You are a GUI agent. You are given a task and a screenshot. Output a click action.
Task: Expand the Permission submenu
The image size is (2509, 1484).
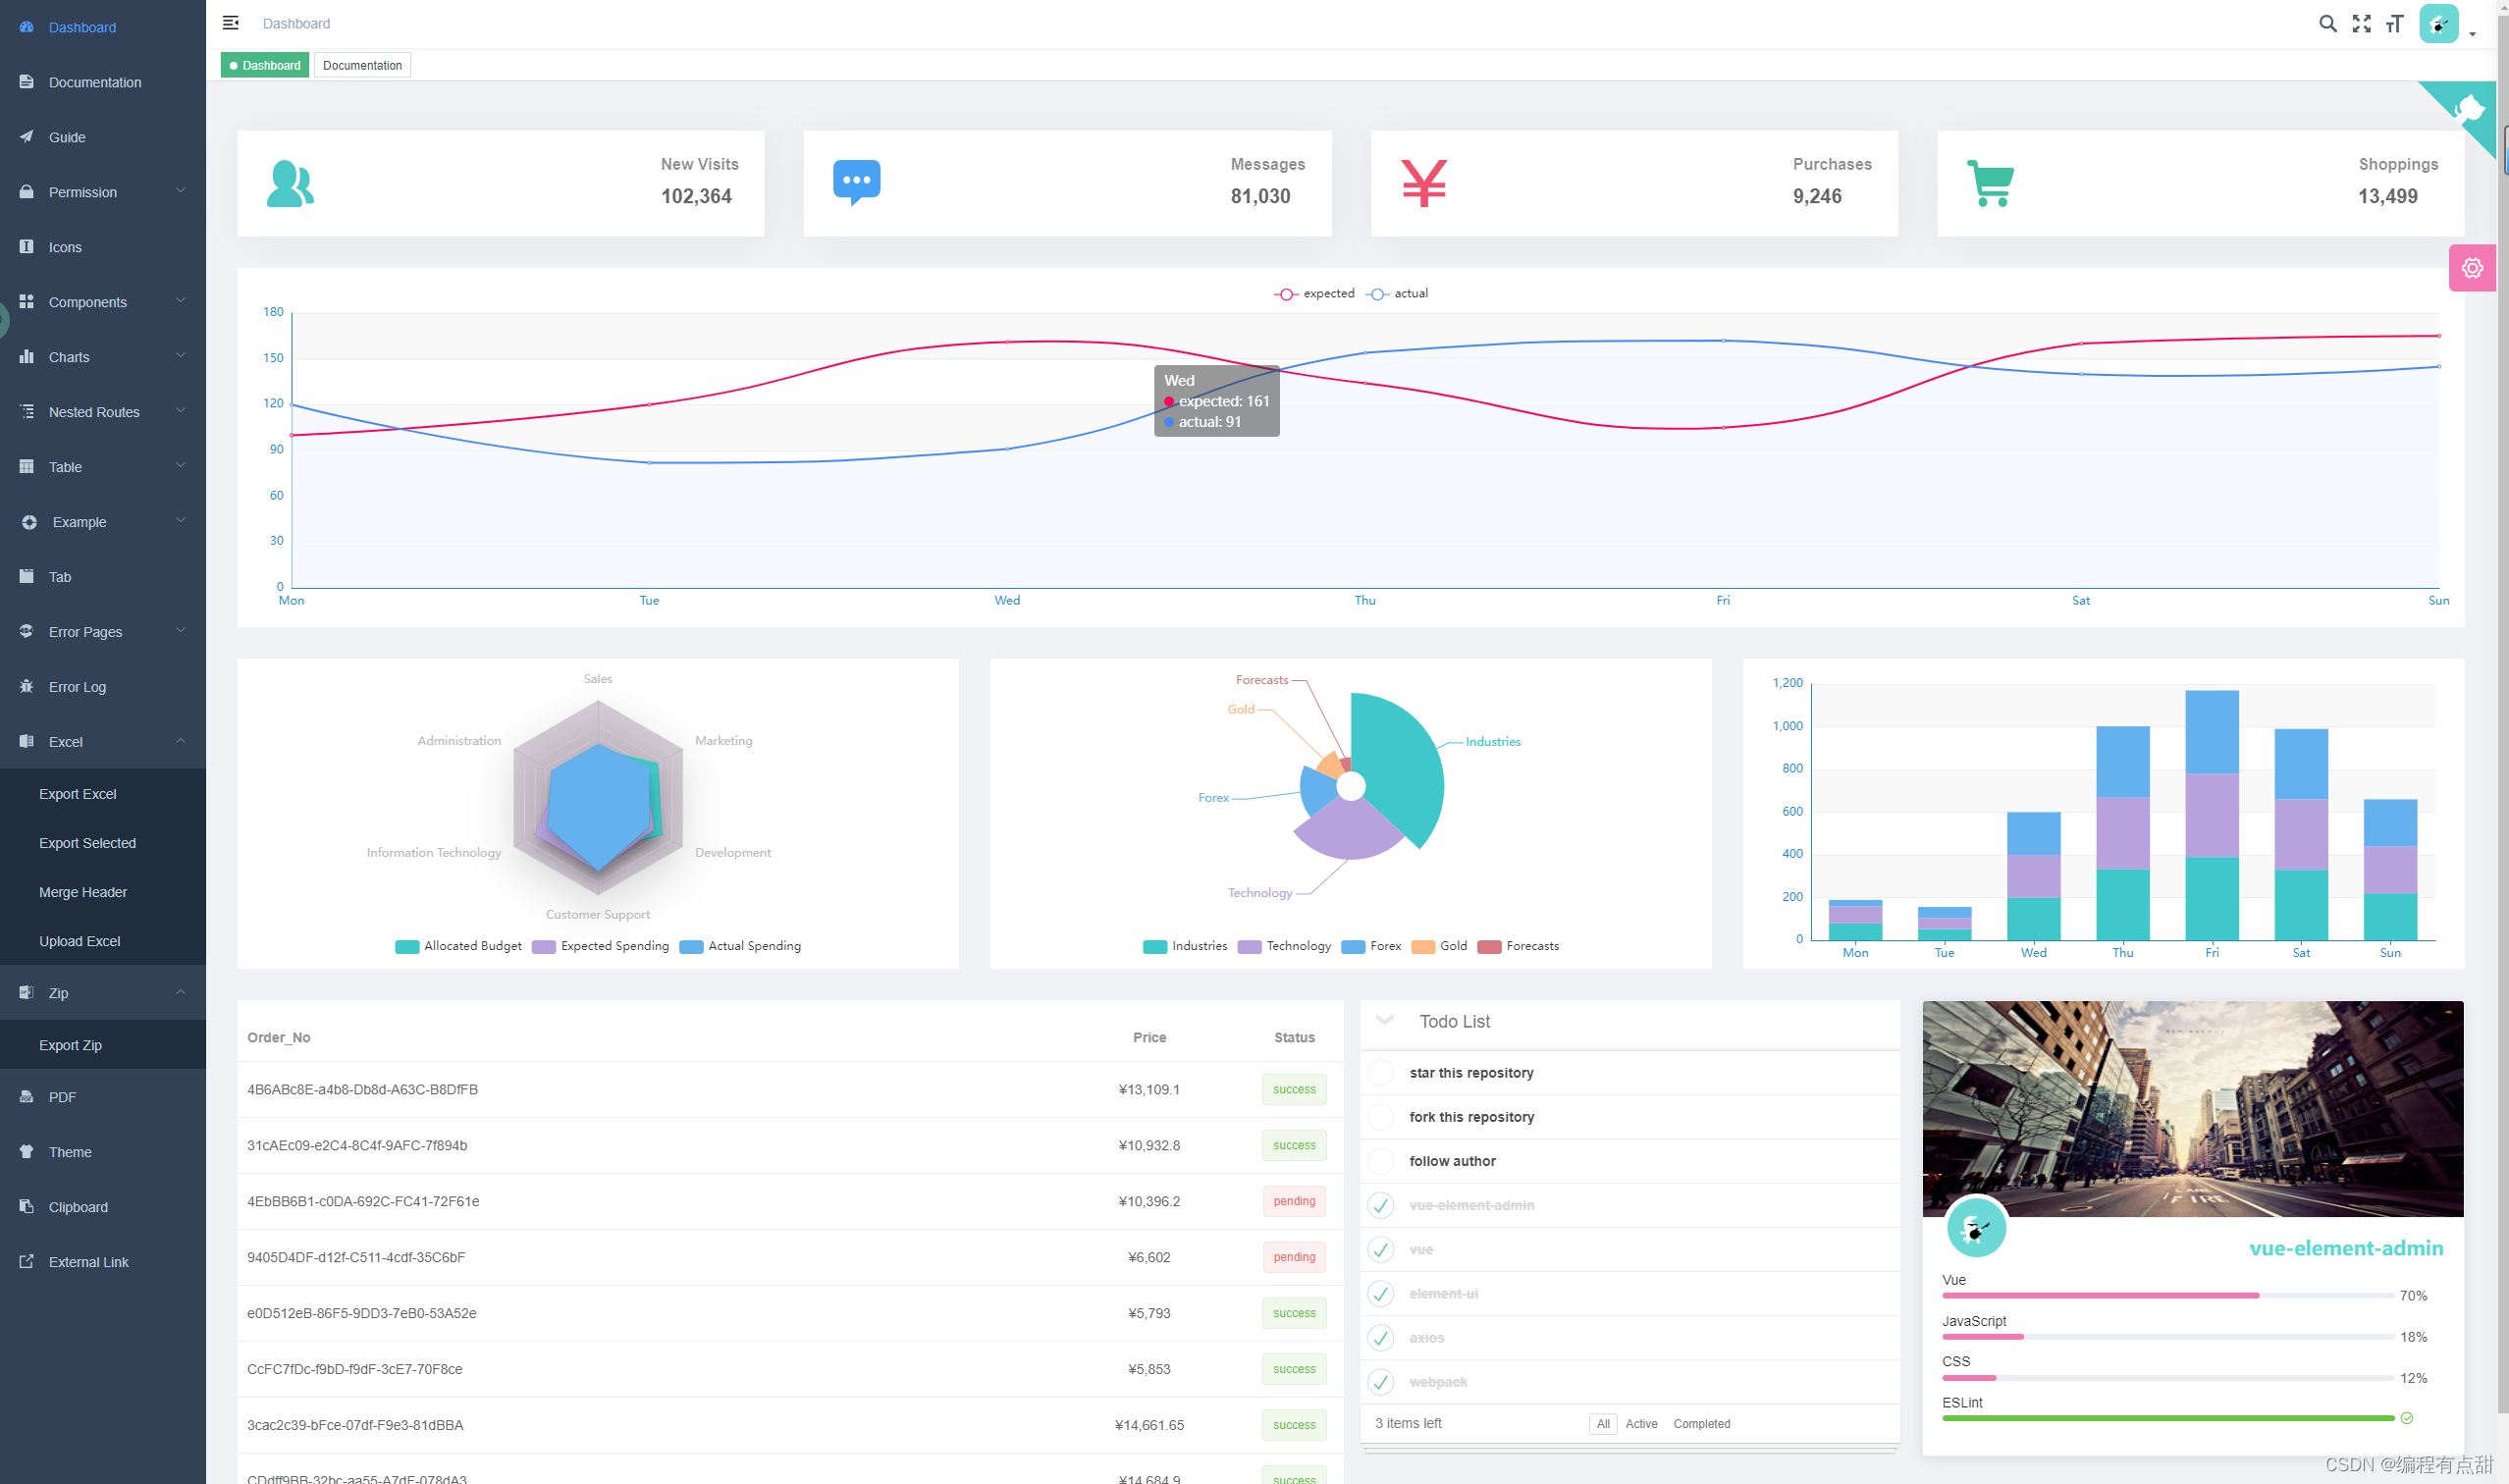coord(181,191)
